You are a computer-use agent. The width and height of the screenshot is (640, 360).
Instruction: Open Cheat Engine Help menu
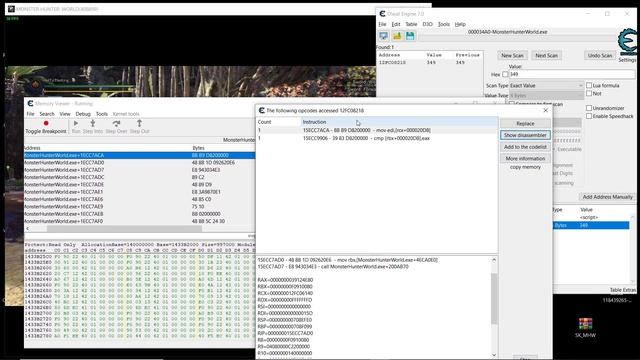click(460, 24)
